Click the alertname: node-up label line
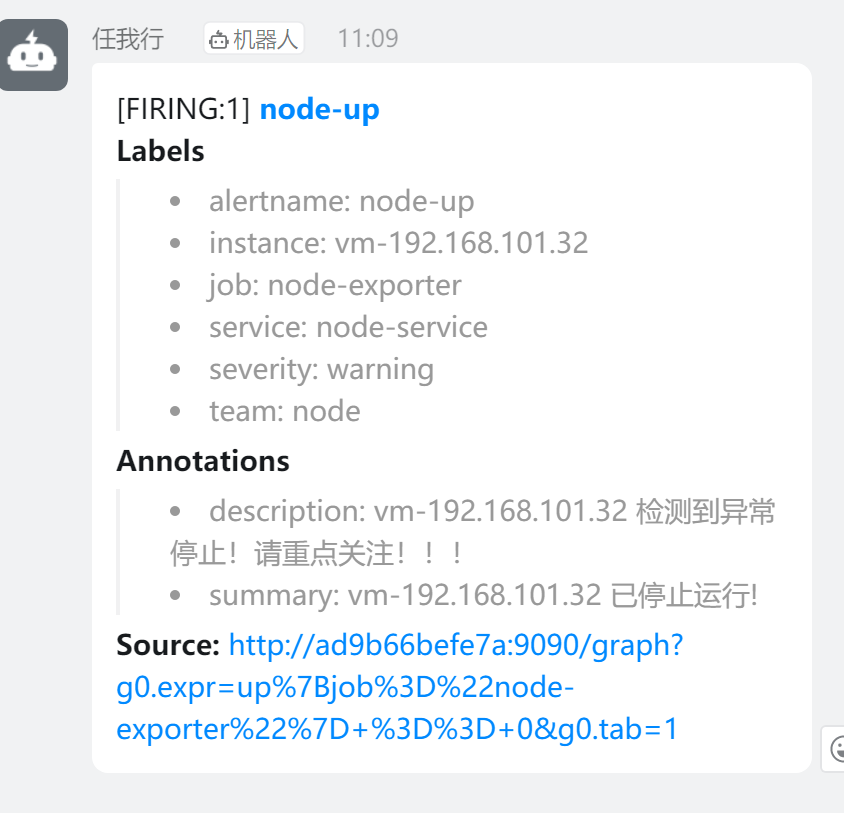 (341, 201)
